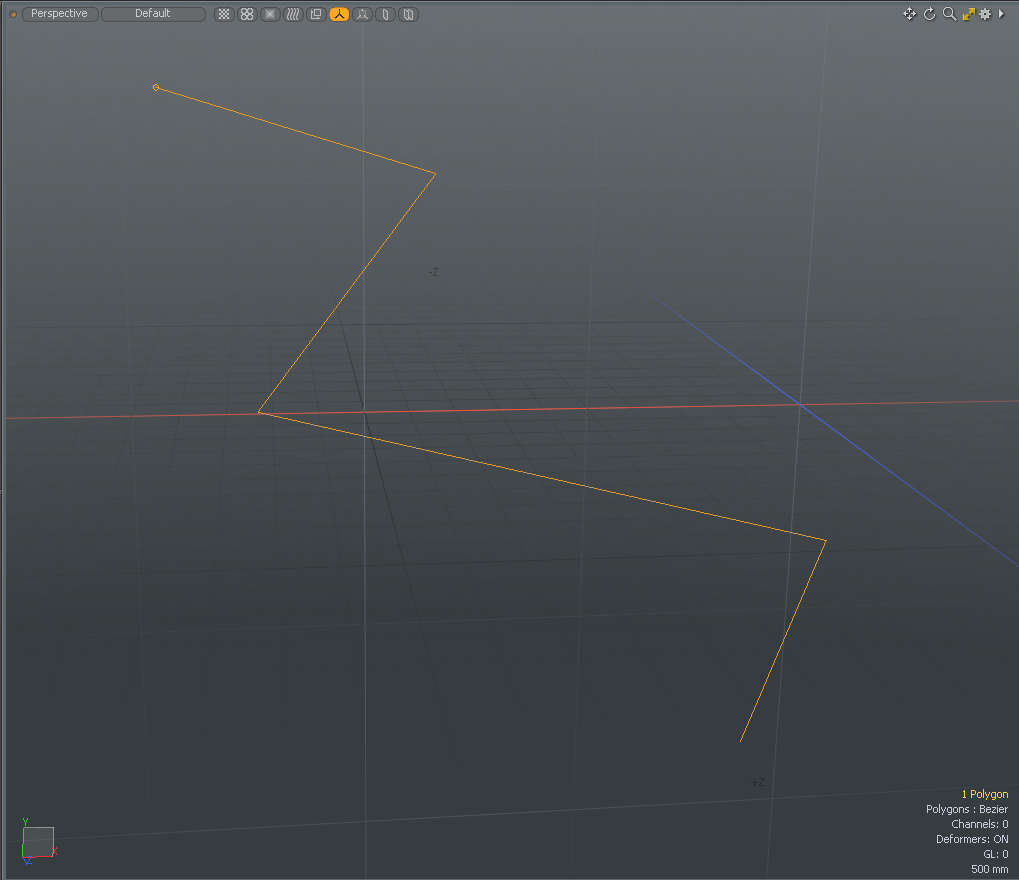1019x880 pixels.
Task: Click the checkerboard pattern icon in viewport toolbar
Action: 224,14
